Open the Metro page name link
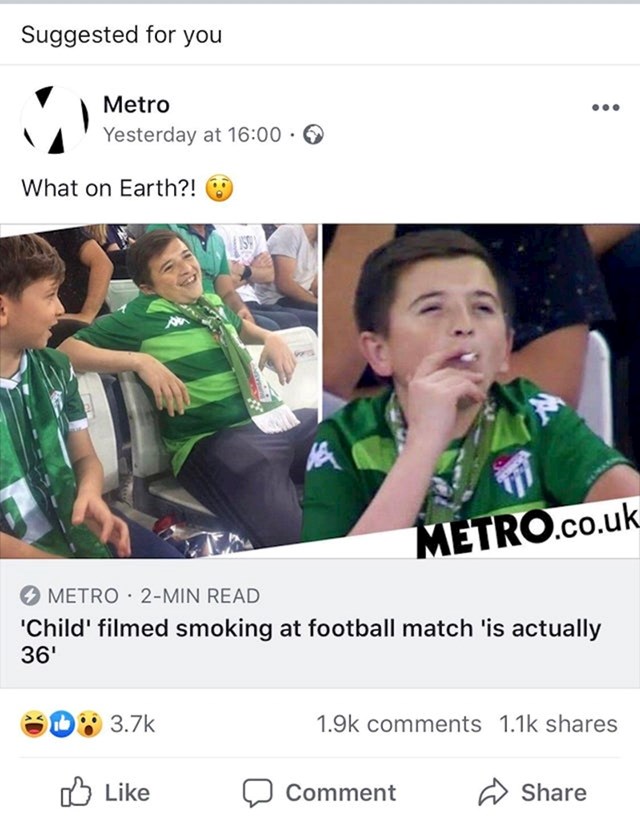This screenshot has width=640, height=823. [x=137, y=104]
